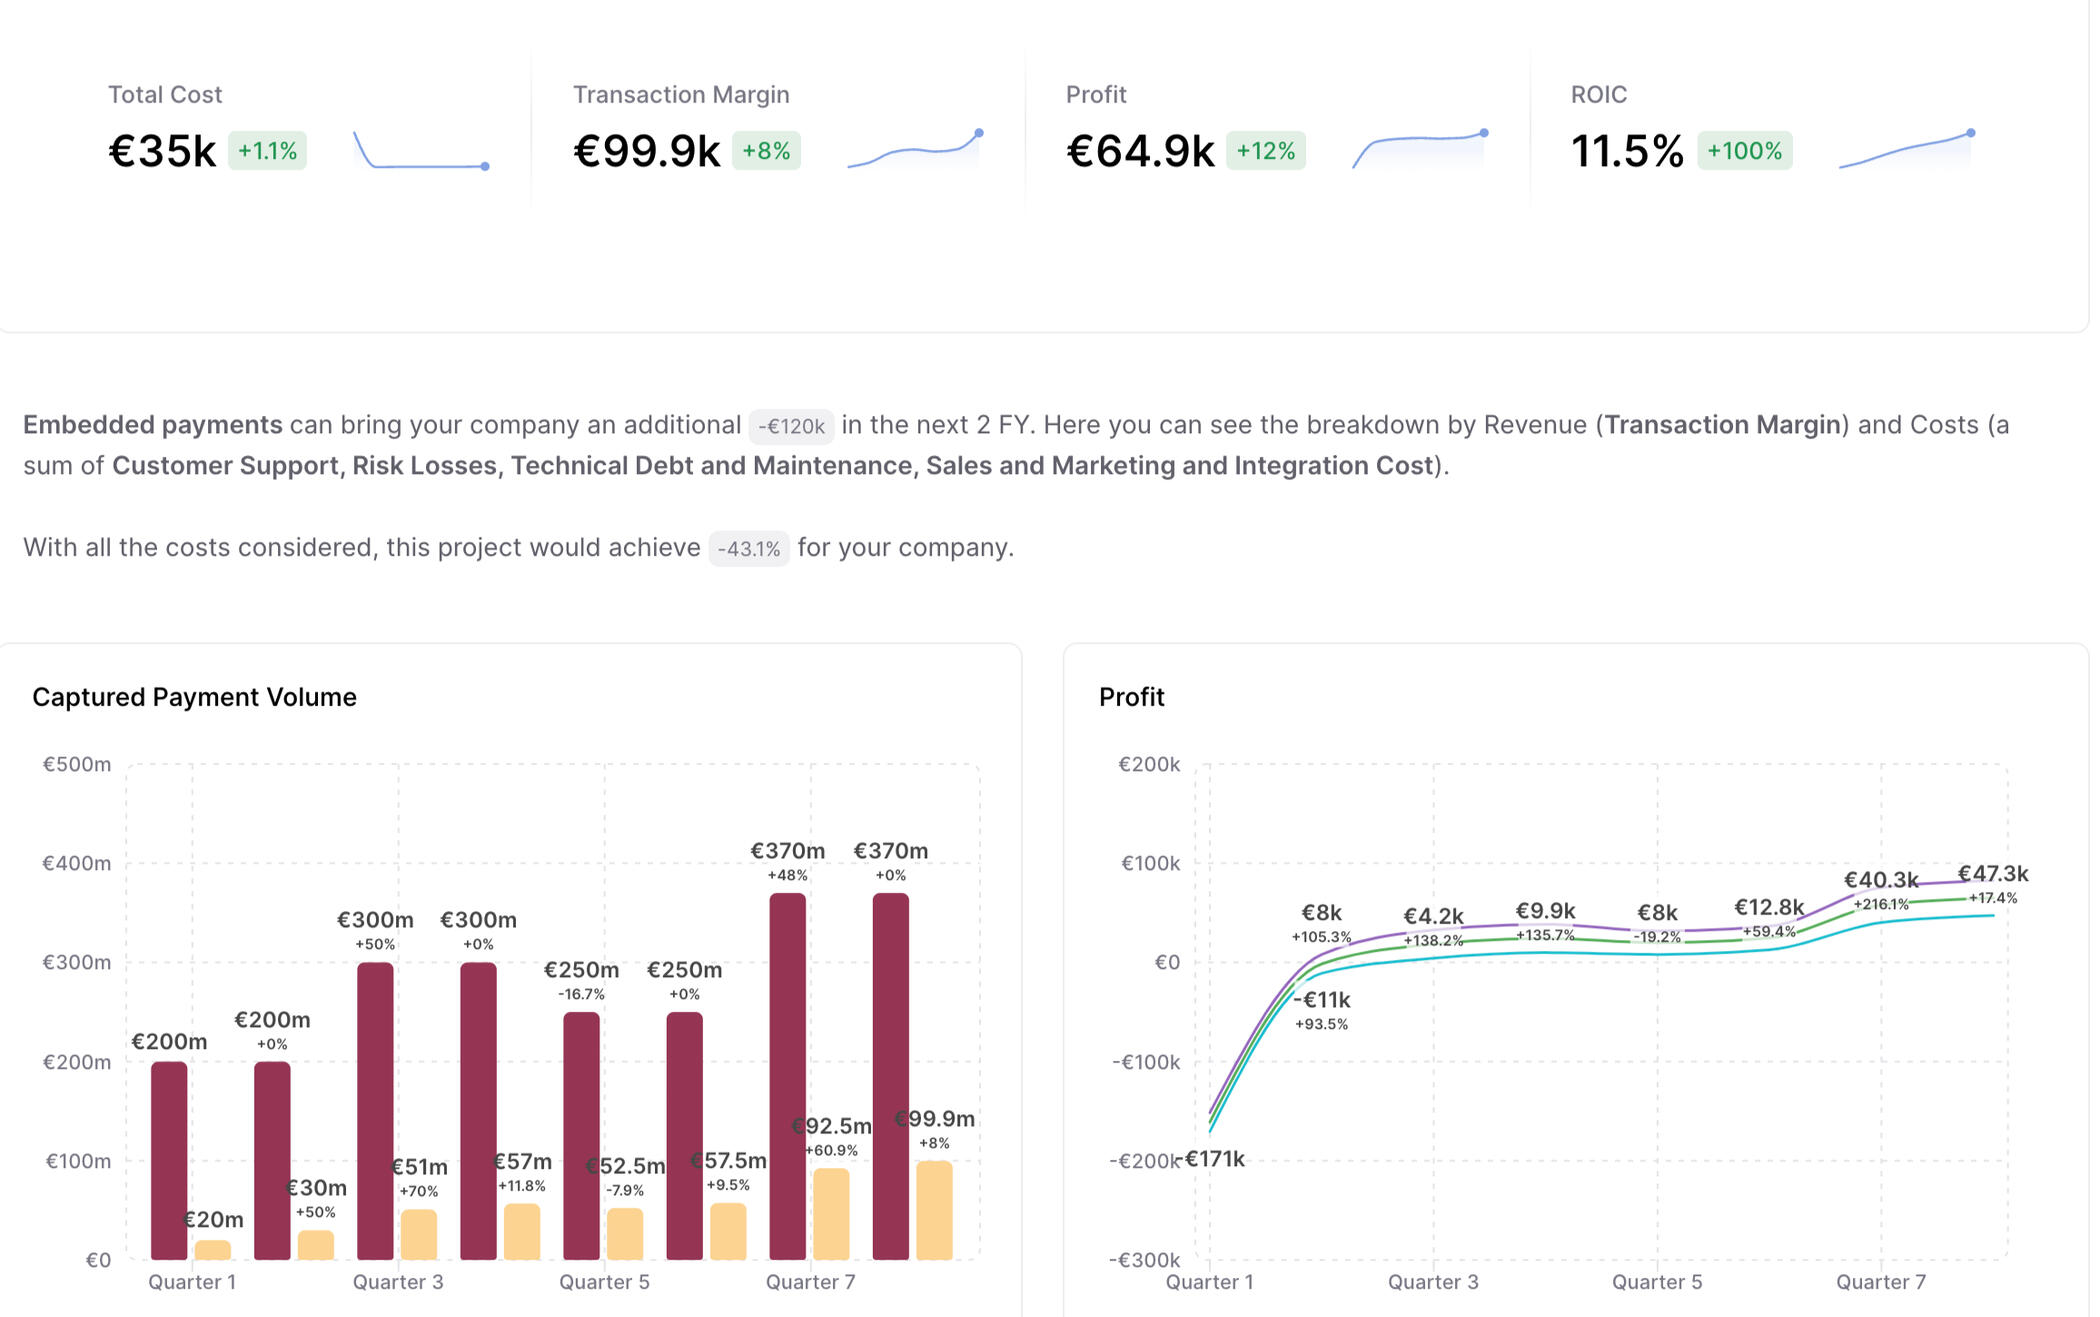Click the +8% Transaction Margin badge
This screenshot has width=2100, height=1317.
point(766,151)
